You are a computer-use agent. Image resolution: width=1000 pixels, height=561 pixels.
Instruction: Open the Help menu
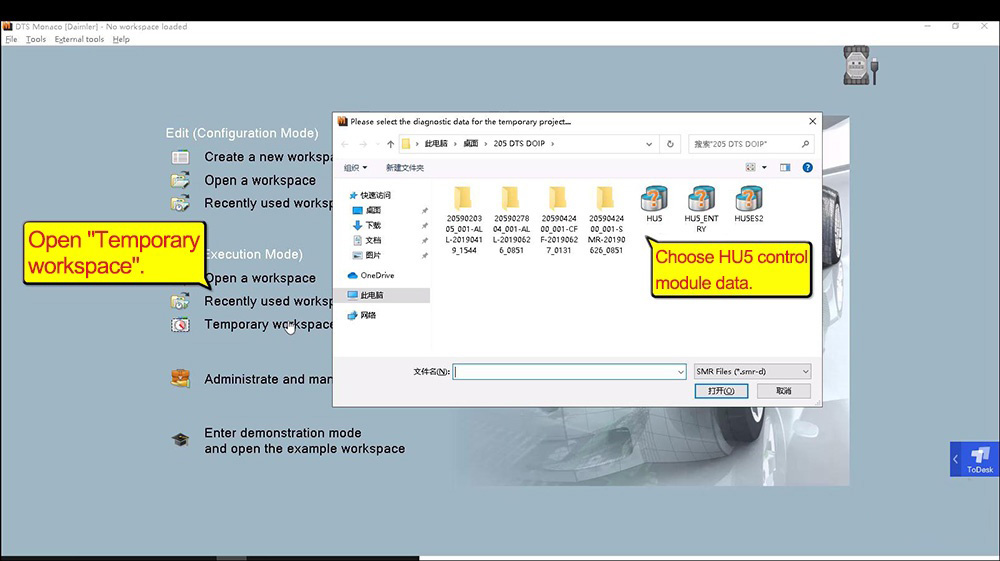[x=121, y=39]
